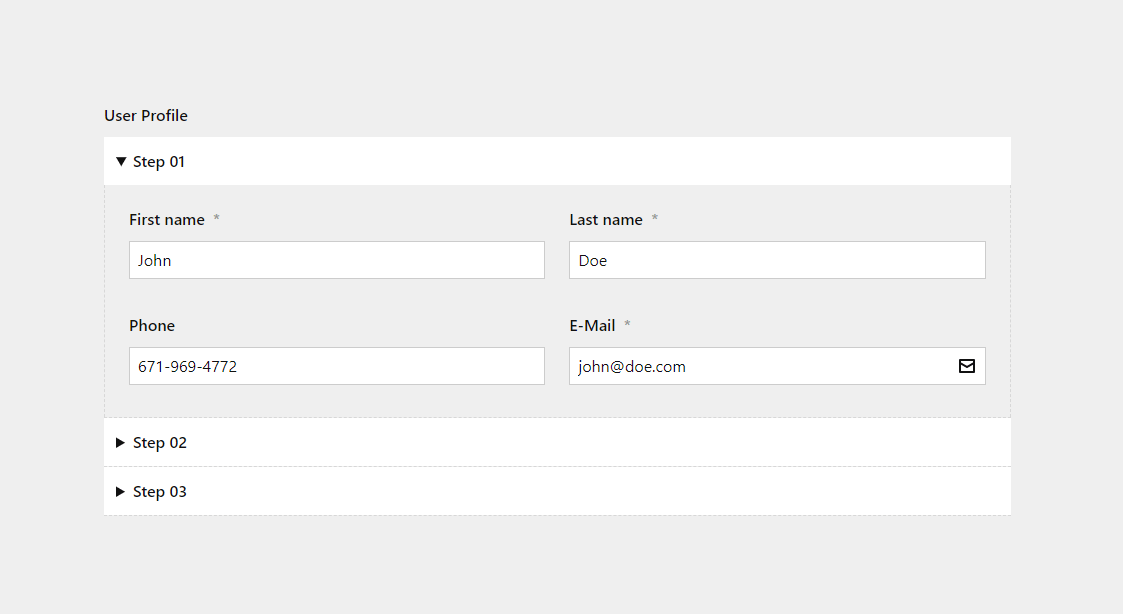The image size is (1123, 614).
Task: Click the asterisk next to First name
Action: [x=216, y=219]
